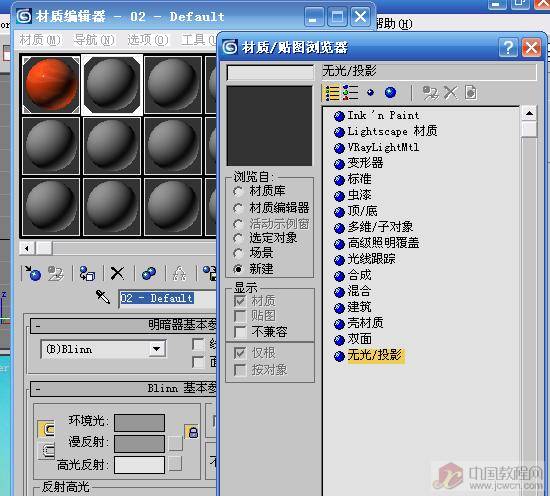Select 双面 material in list
The height and width of the screenshot is (496, 550).
click(359, 339)
